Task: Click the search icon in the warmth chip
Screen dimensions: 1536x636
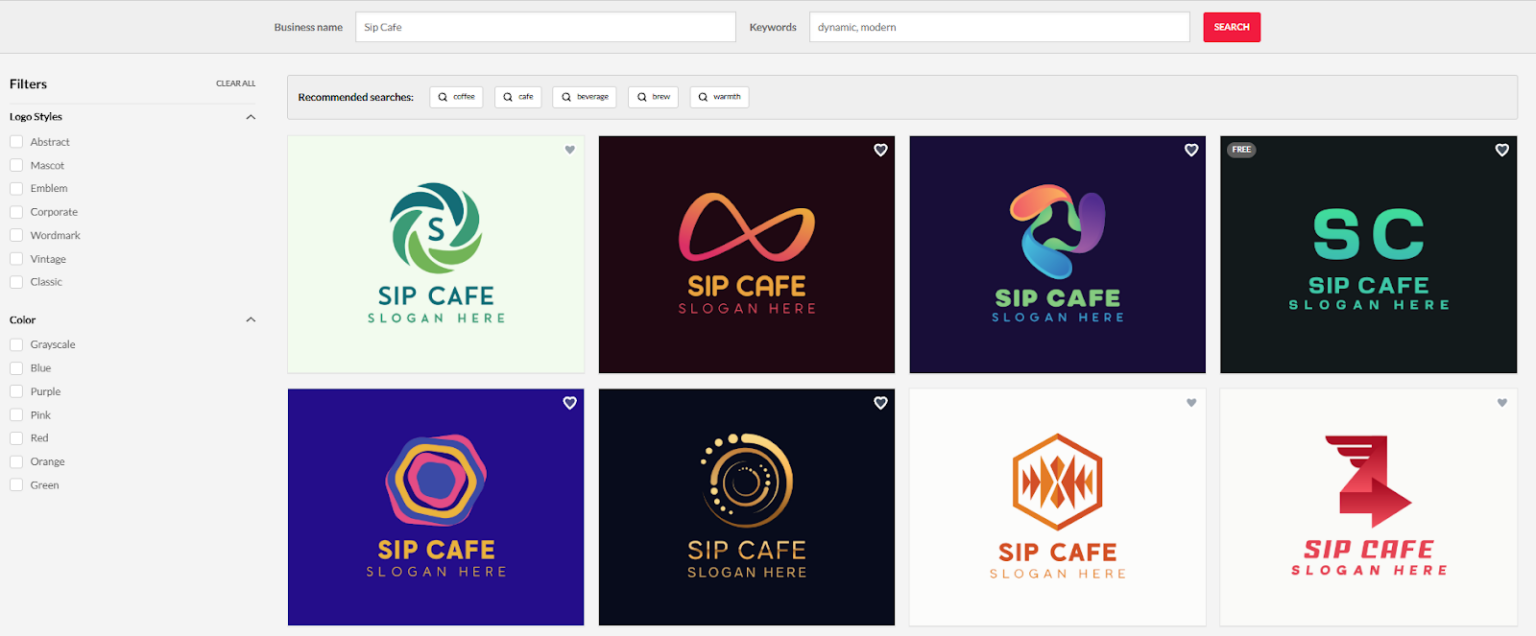Action: [705, 96]
